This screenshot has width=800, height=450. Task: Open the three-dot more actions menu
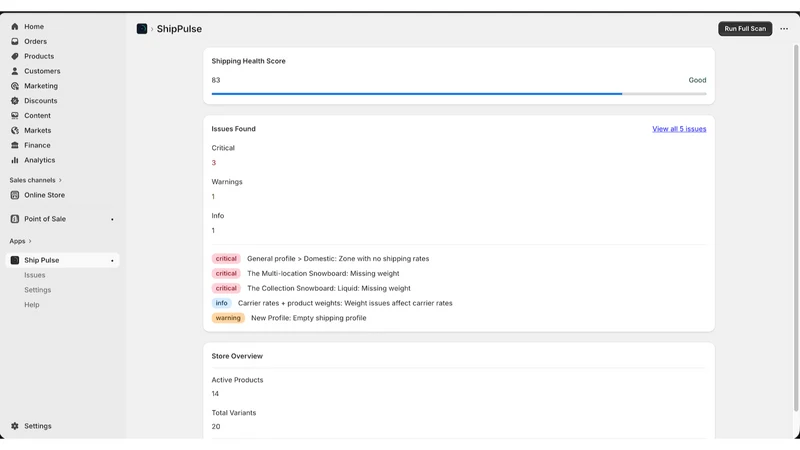(784, 29)
